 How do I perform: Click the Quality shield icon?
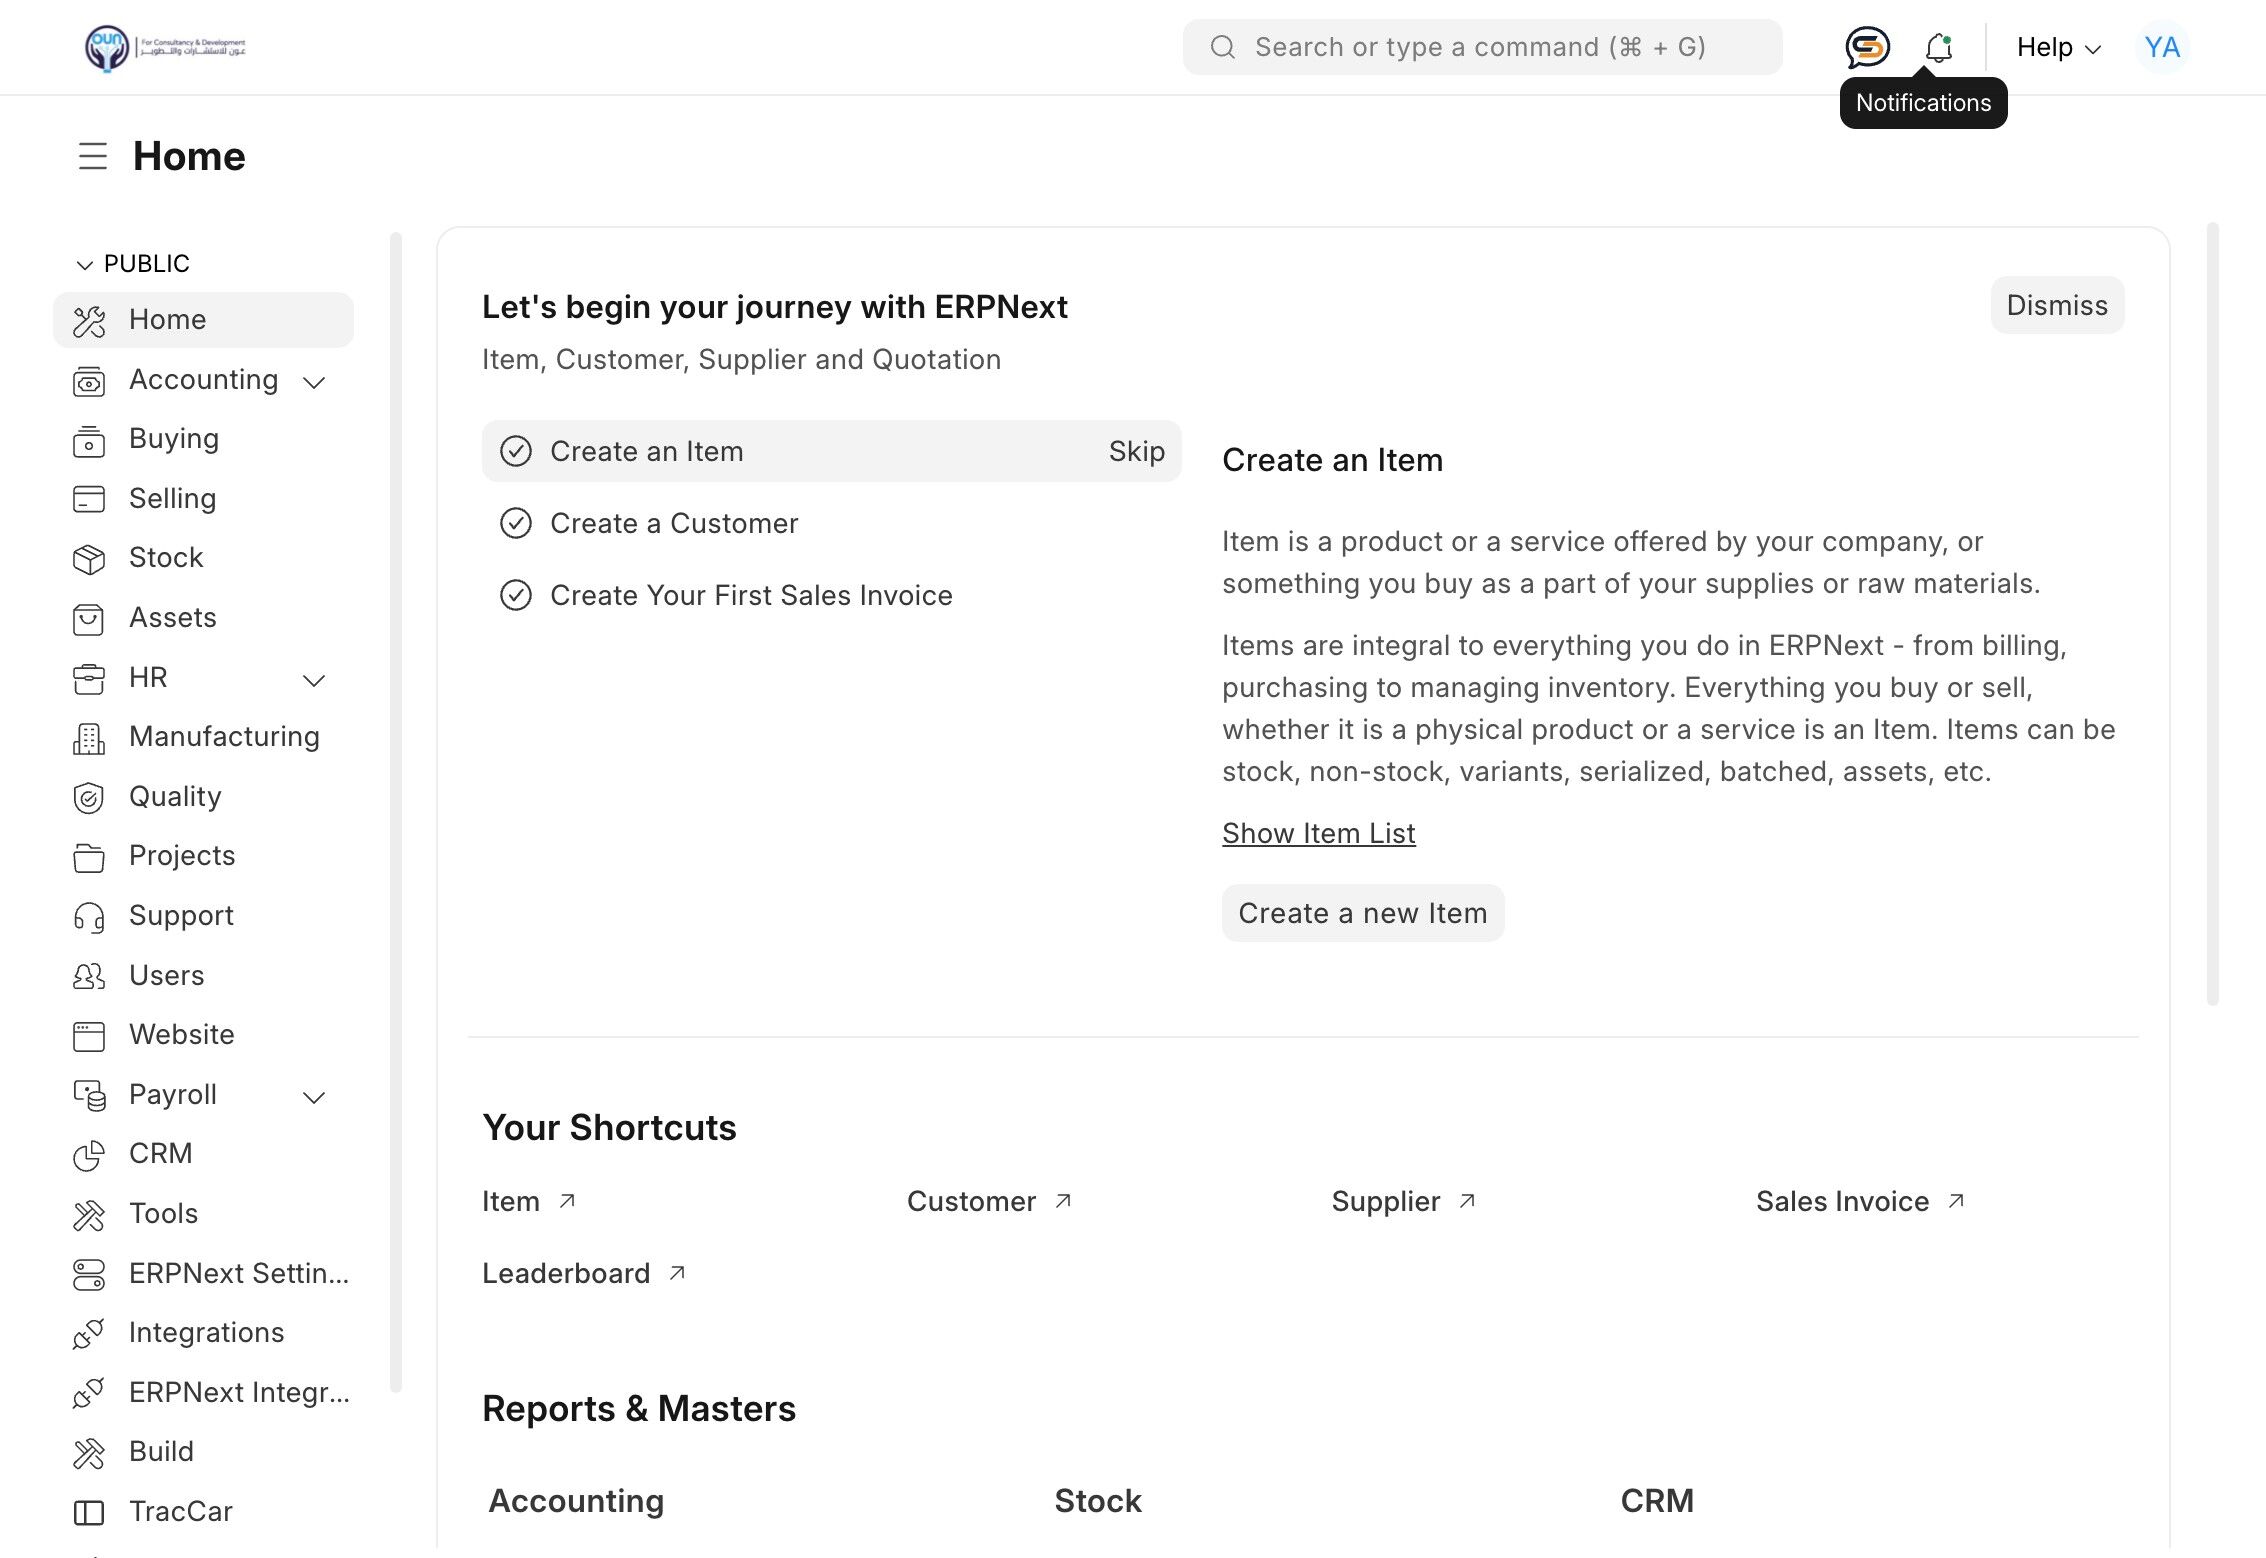tap(89, 797)
